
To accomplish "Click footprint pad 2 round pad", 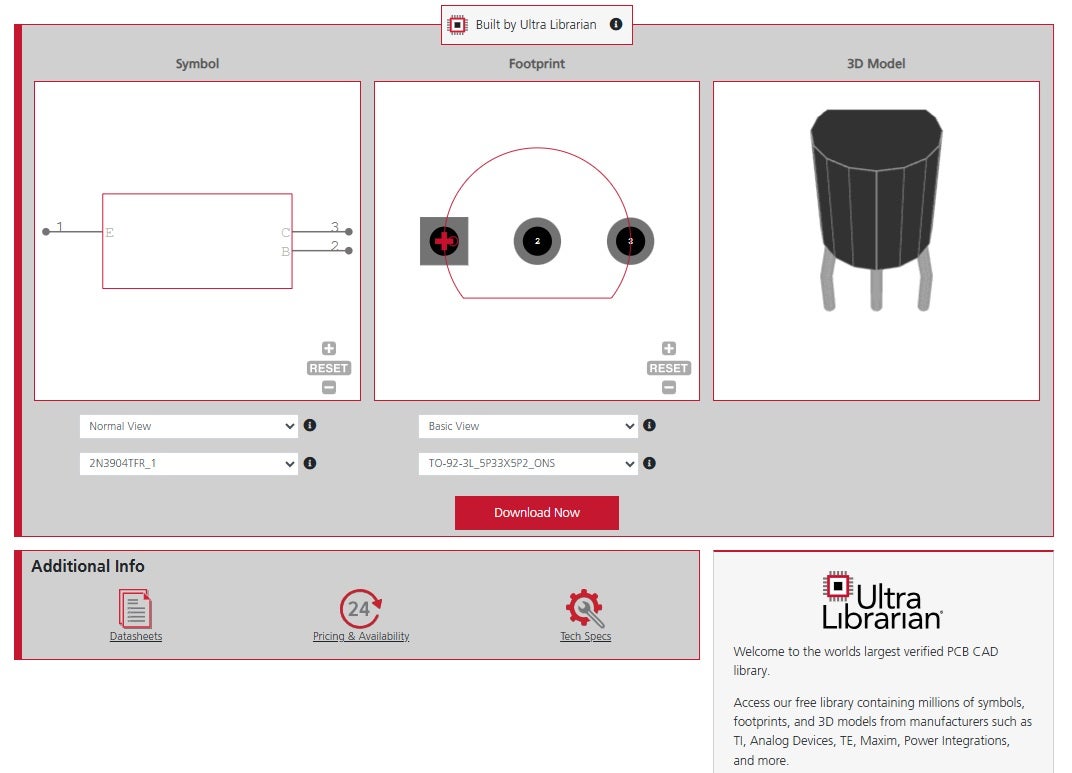I will 537,241.
